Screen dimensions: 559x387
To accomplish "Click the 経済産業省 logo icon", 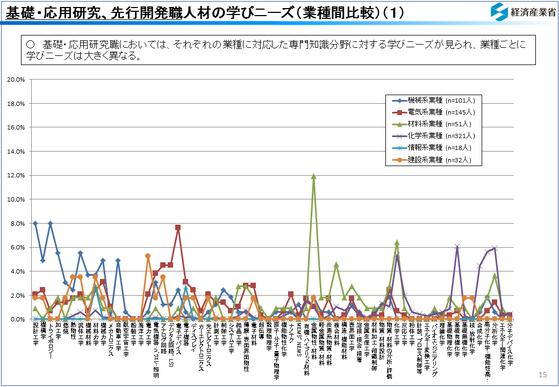I will tap(498, 12).
